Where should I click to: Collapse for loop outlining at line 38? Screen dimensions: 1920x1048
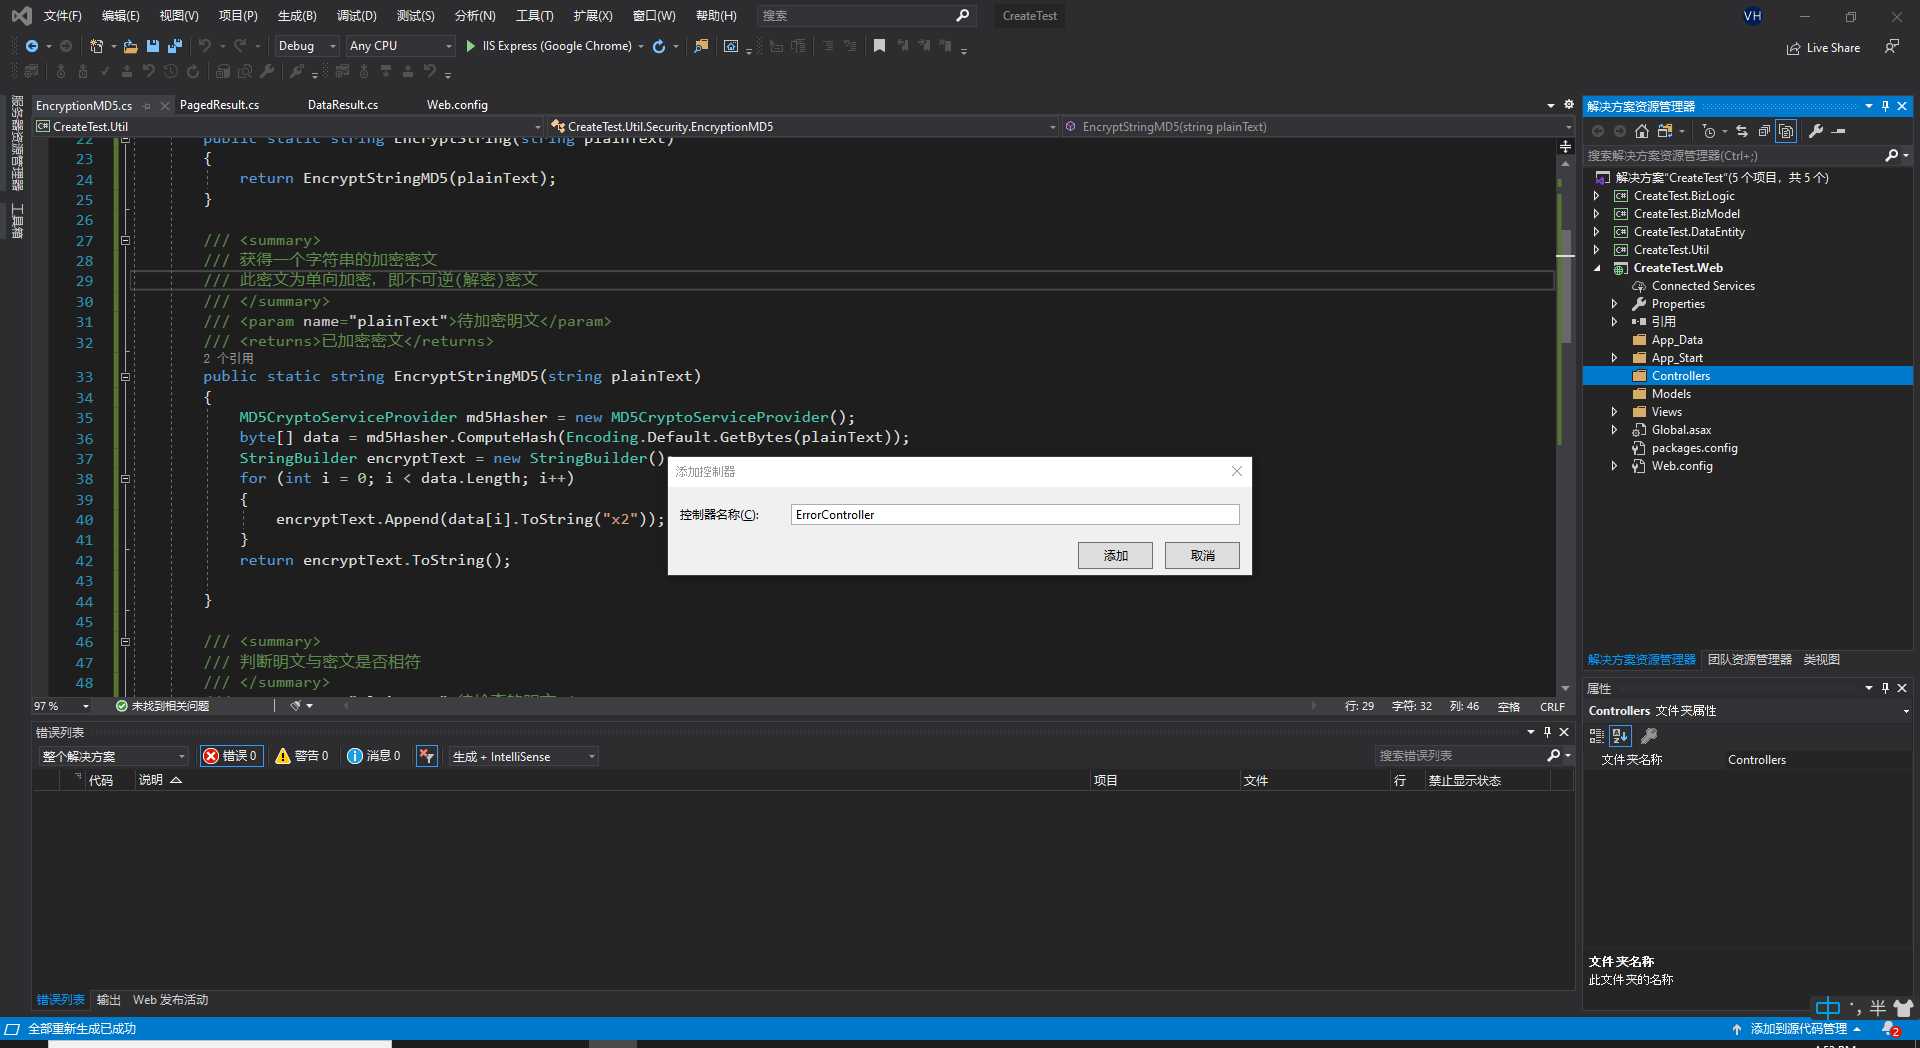pos(125,478)
